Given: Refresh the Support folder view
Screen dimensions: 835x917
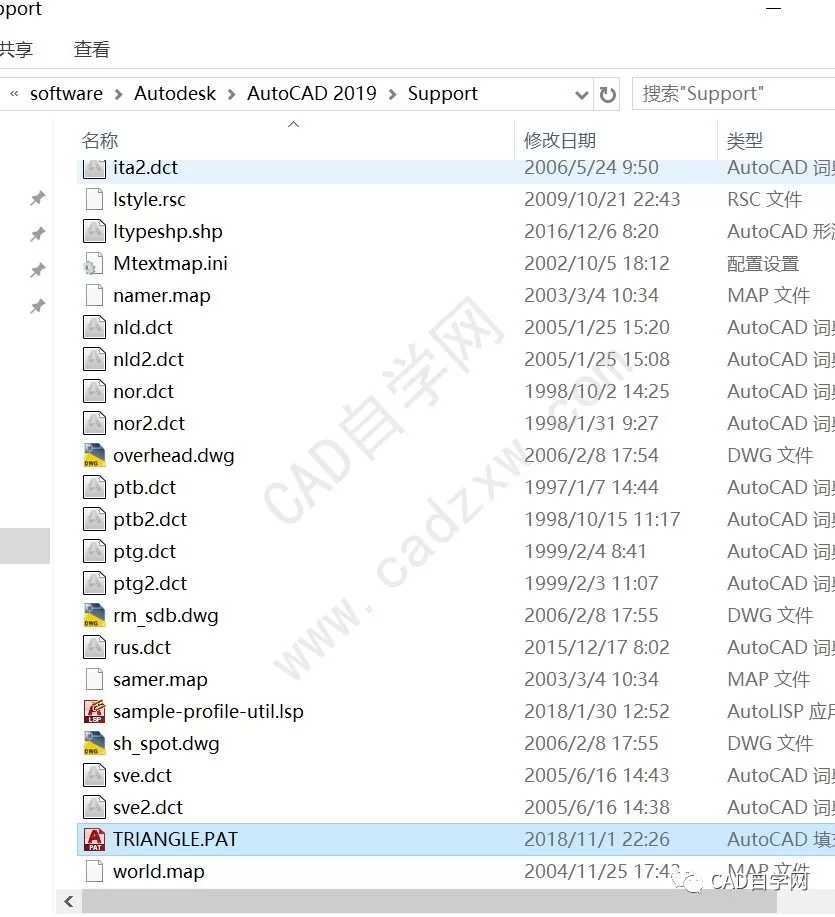Looking at the screenshot, I should click(x=608, y=94).
